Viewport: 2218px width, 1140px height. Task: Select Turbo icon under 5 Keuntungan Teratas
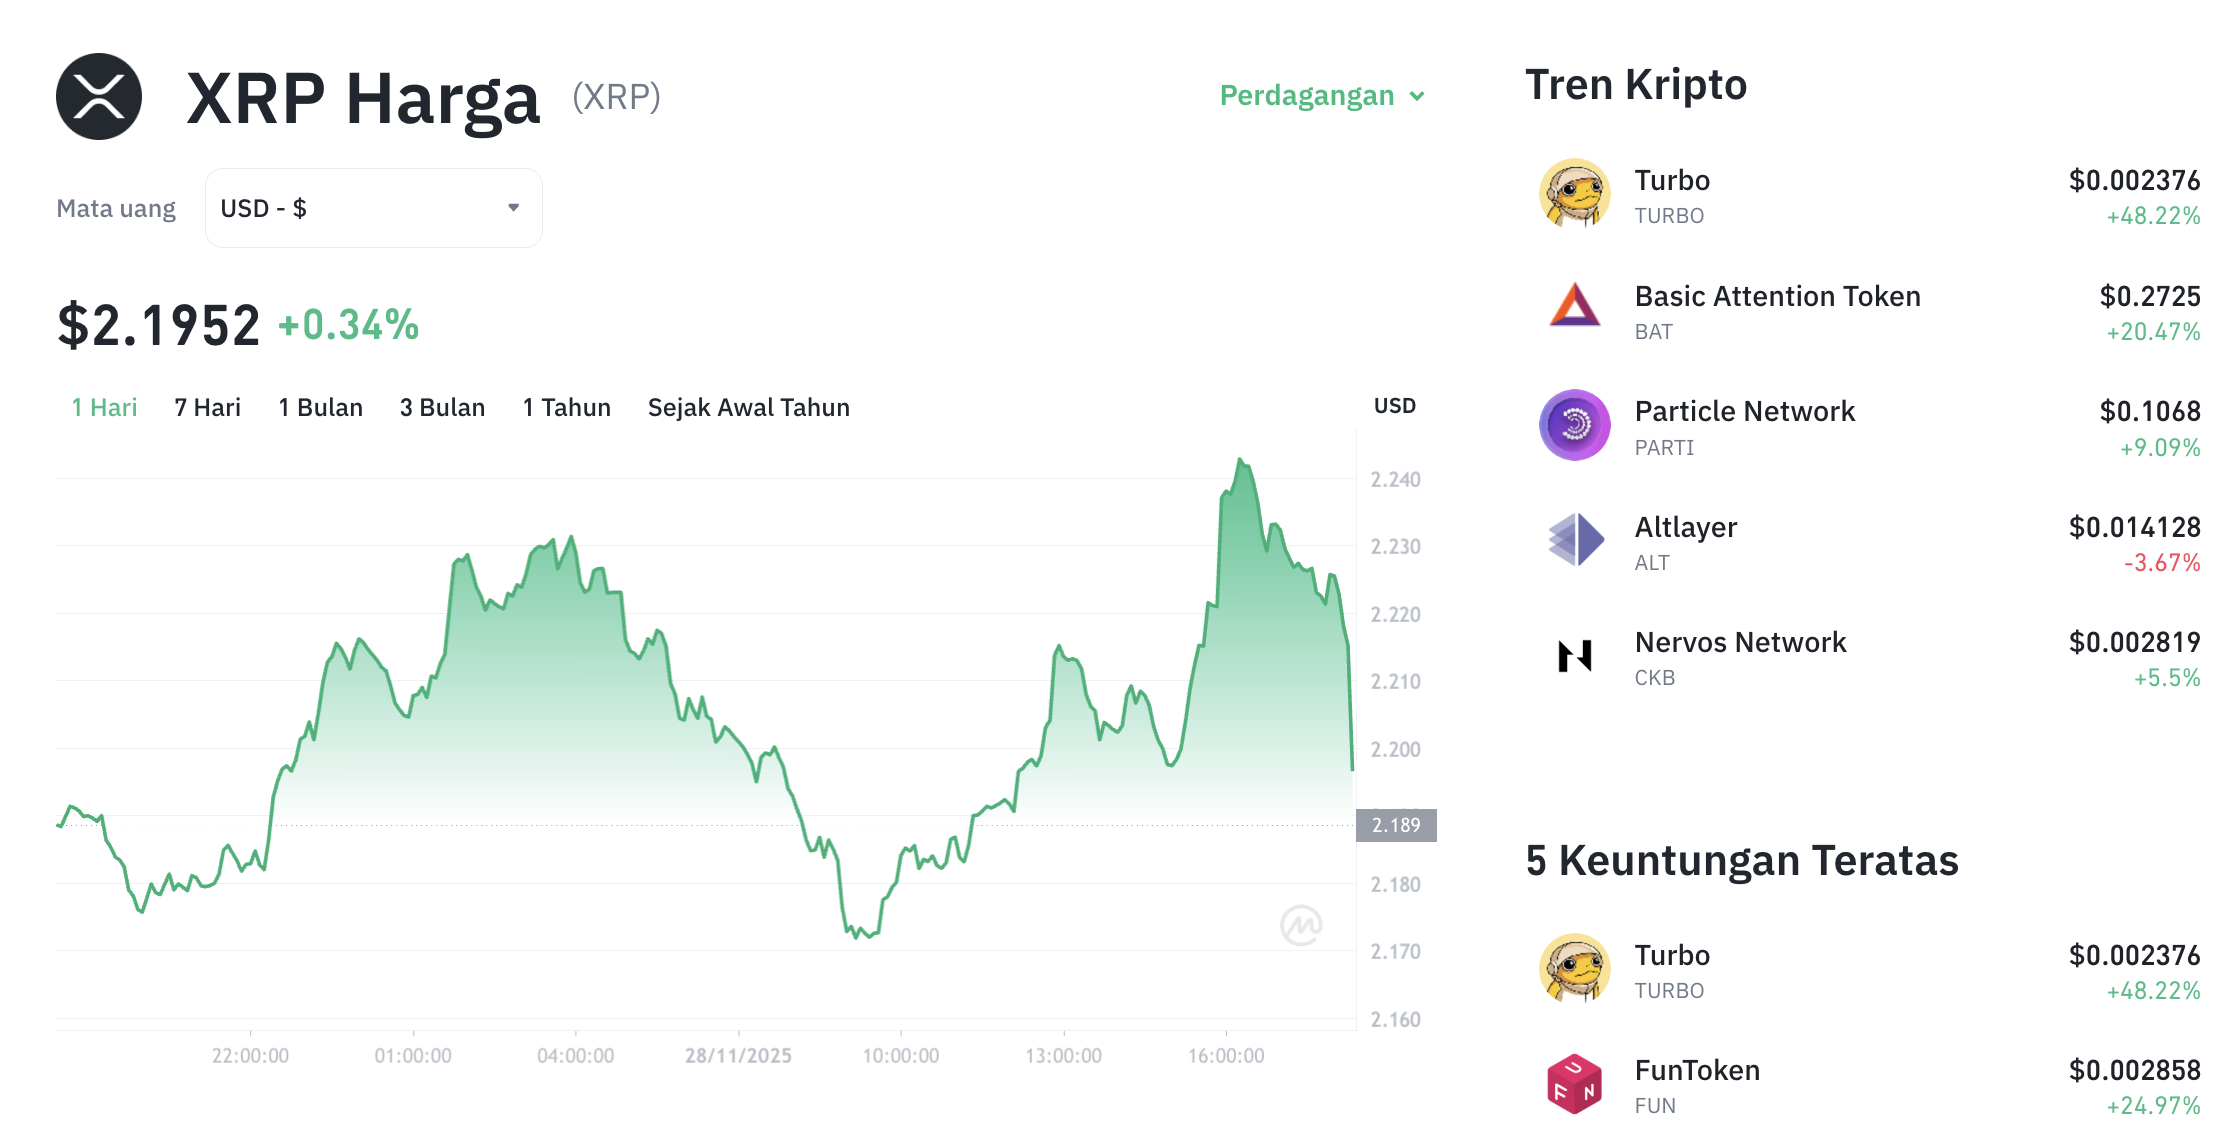(x=1574, y=968)
